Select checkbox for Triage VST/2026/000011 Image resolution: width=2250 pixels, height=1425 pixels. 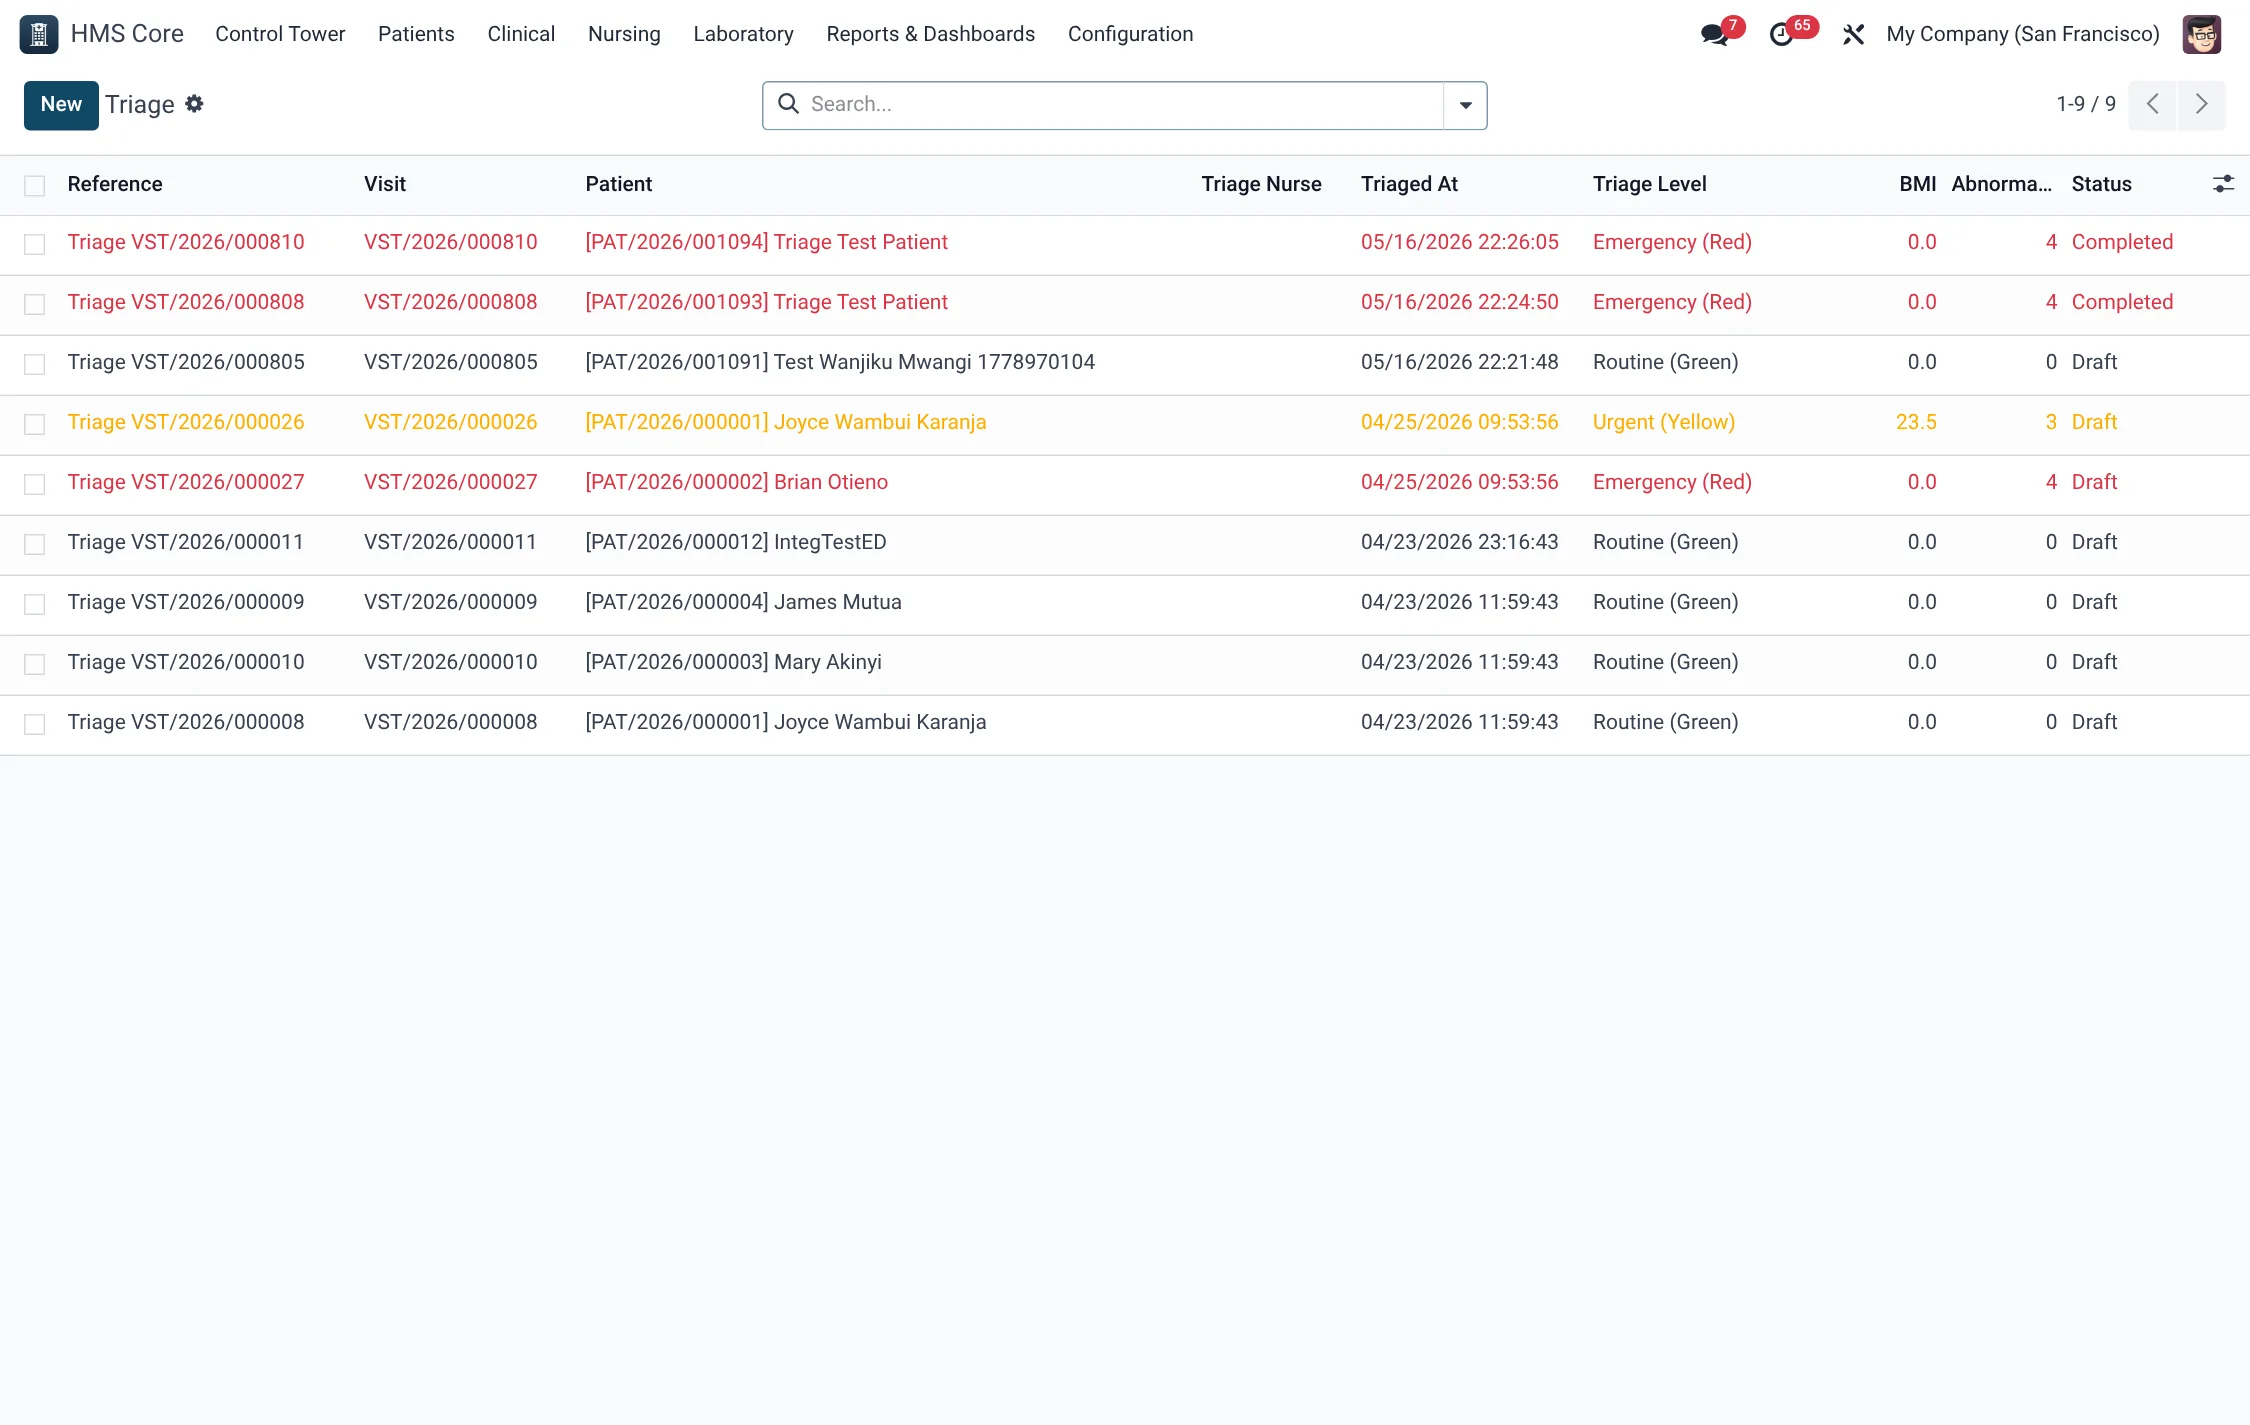[35, 544]
